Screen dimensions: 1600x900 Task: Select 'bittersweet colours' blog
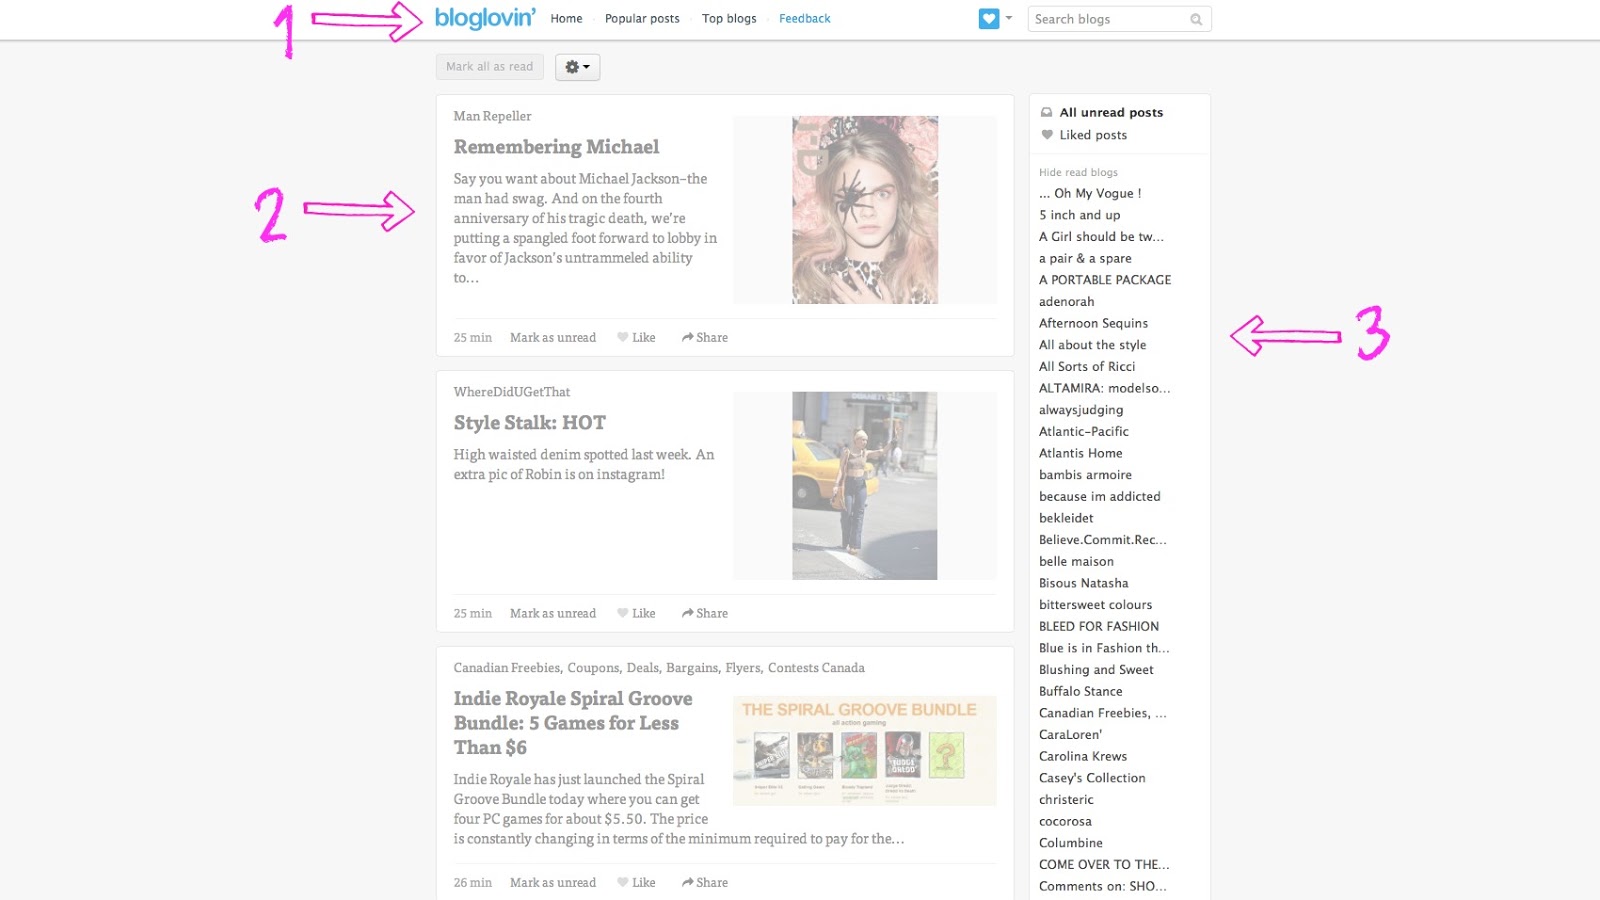1095,605
